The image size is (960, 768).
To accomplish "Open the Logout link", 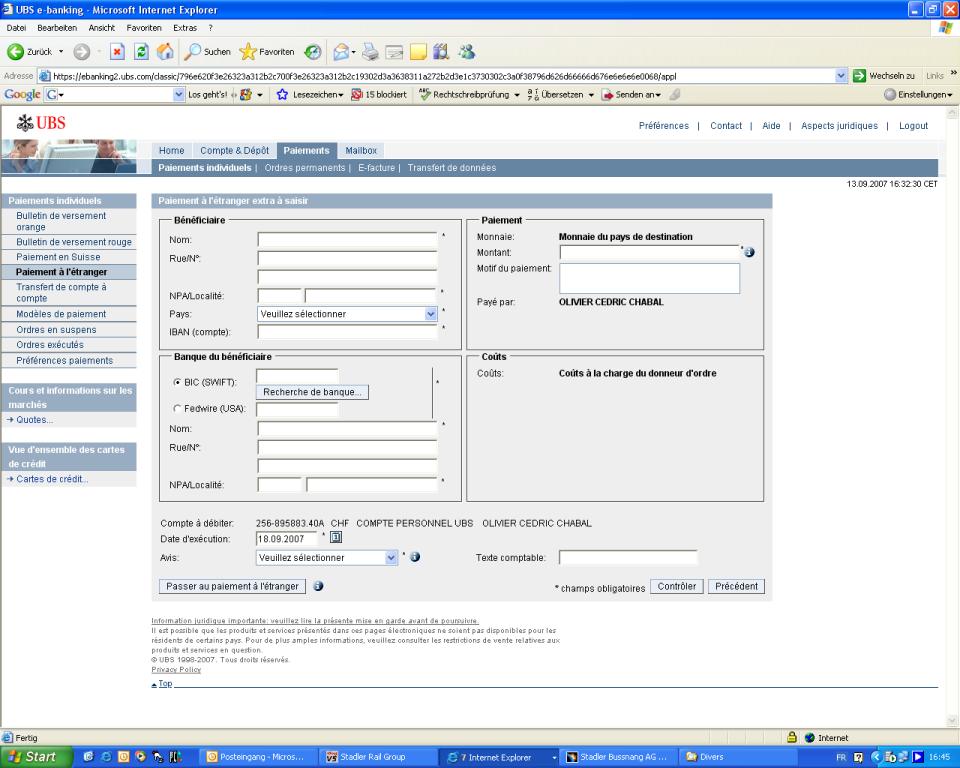I will (x=913, y=126).
